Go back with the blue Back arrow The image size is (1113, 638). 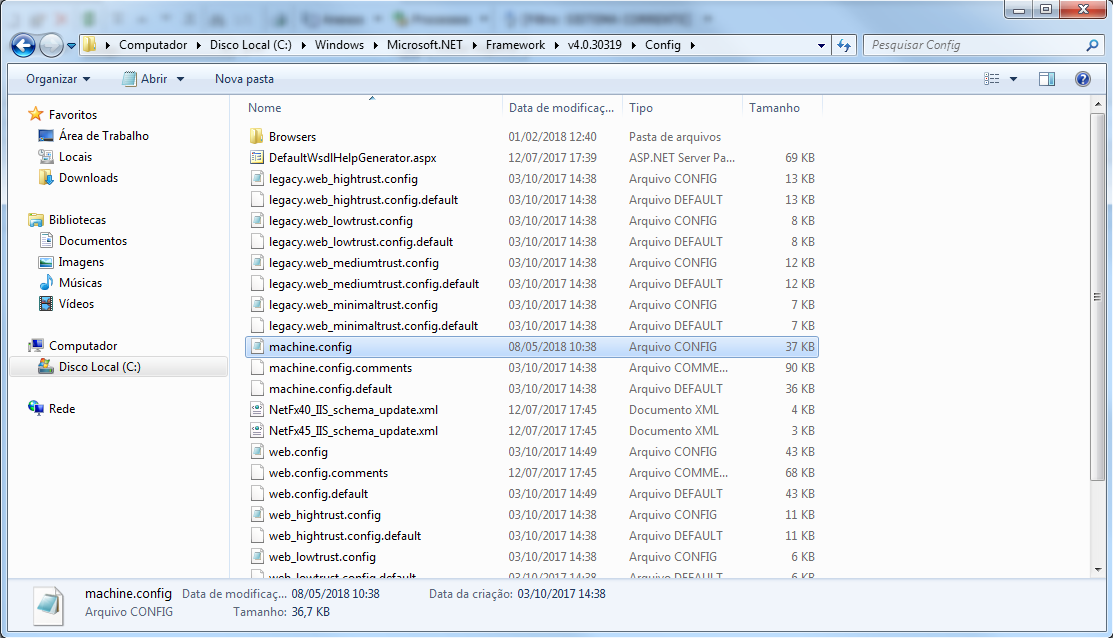[x=23, y=45]
